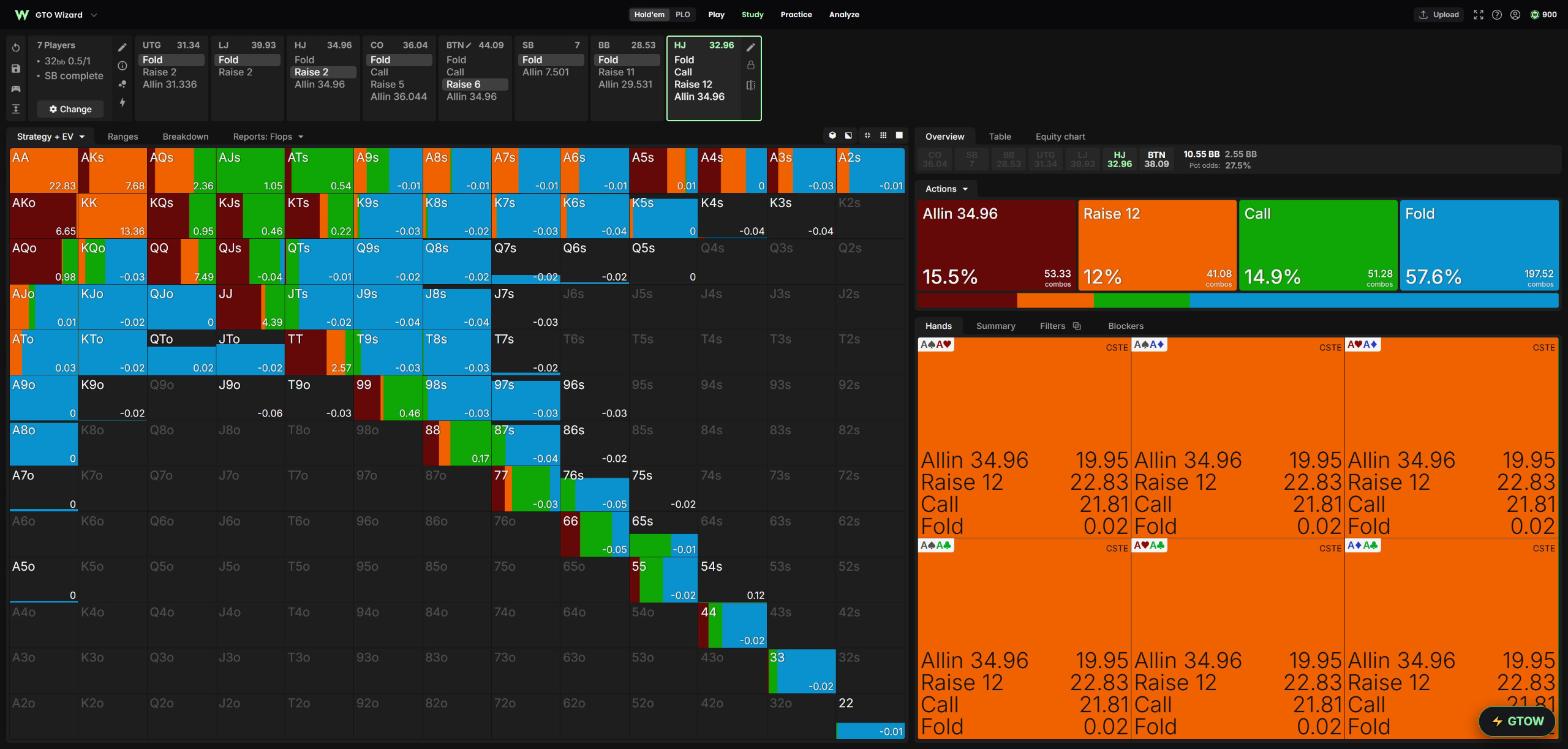Enter fullscreen mode via top-right icon
This screenshot has width=1568, height=749.
point(1478,15)
